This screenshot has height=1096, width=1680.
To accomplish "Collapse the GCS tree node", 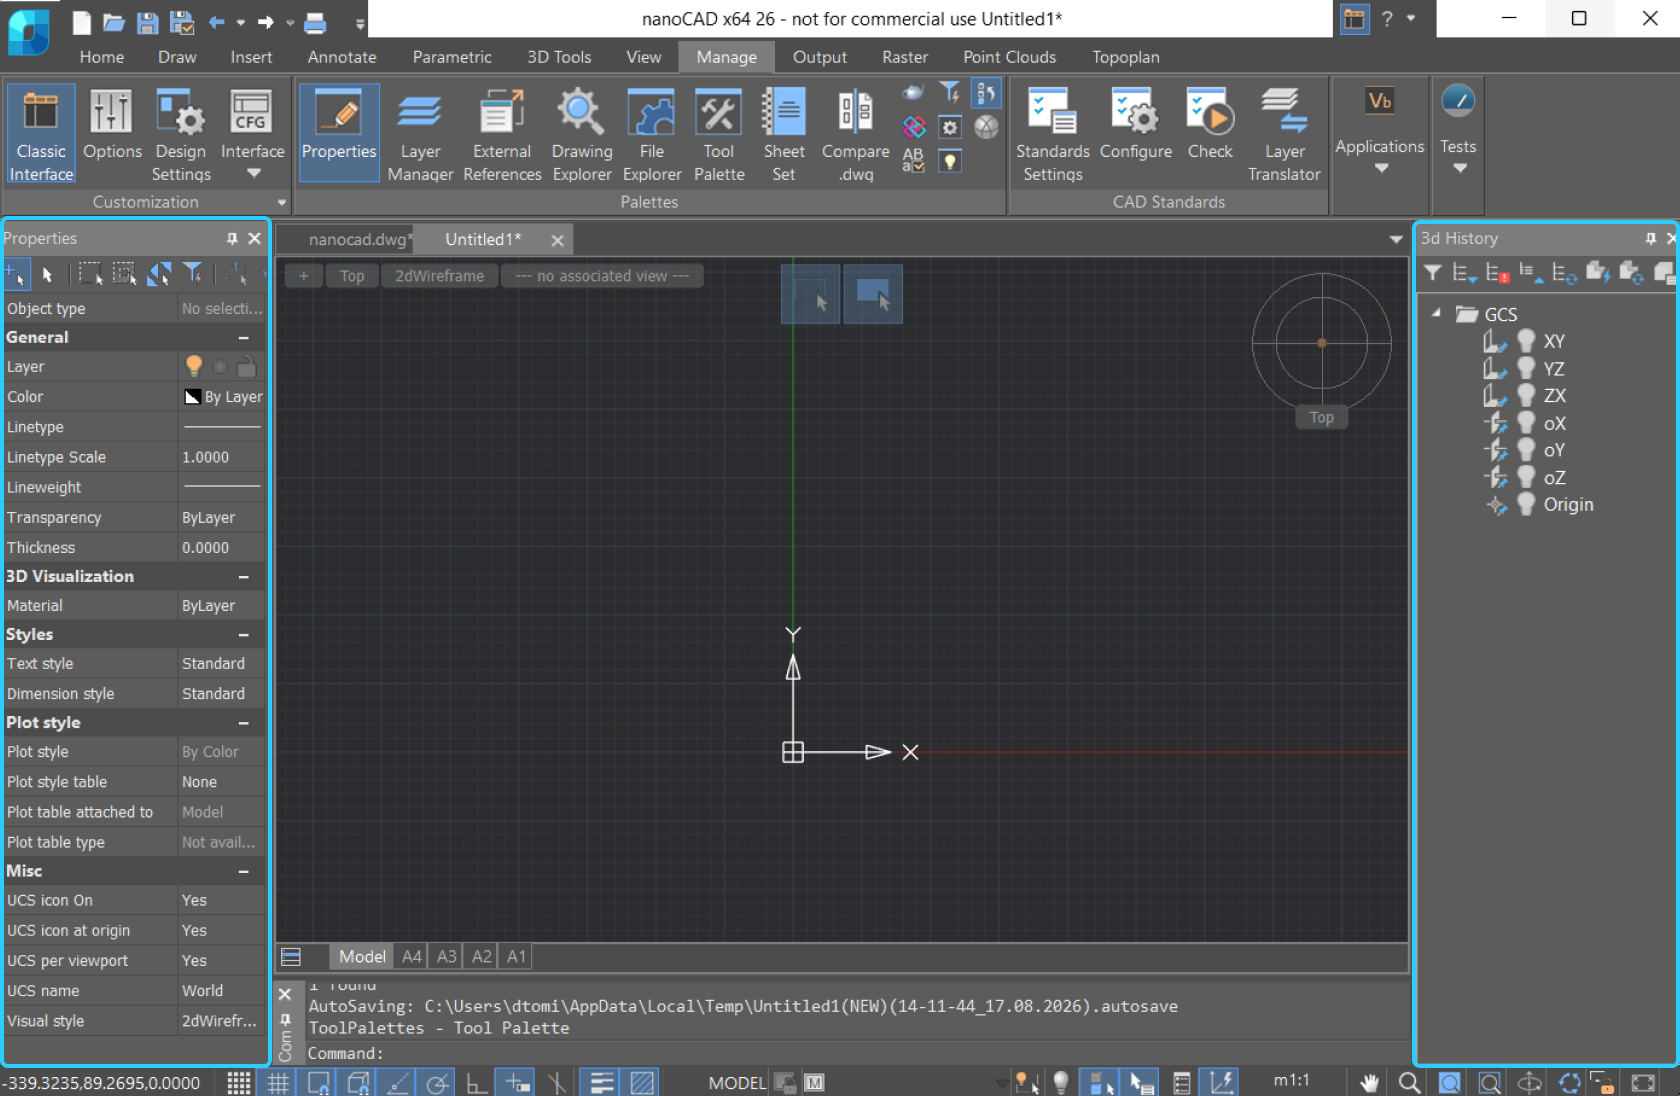I will pos(1436,313).
